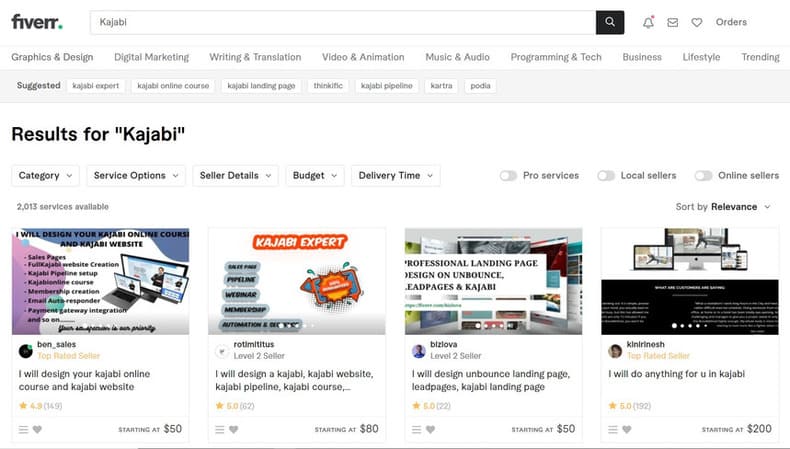790x449 pixels.
Task: Open Digital Marketing category
Action: coord(152,57)
